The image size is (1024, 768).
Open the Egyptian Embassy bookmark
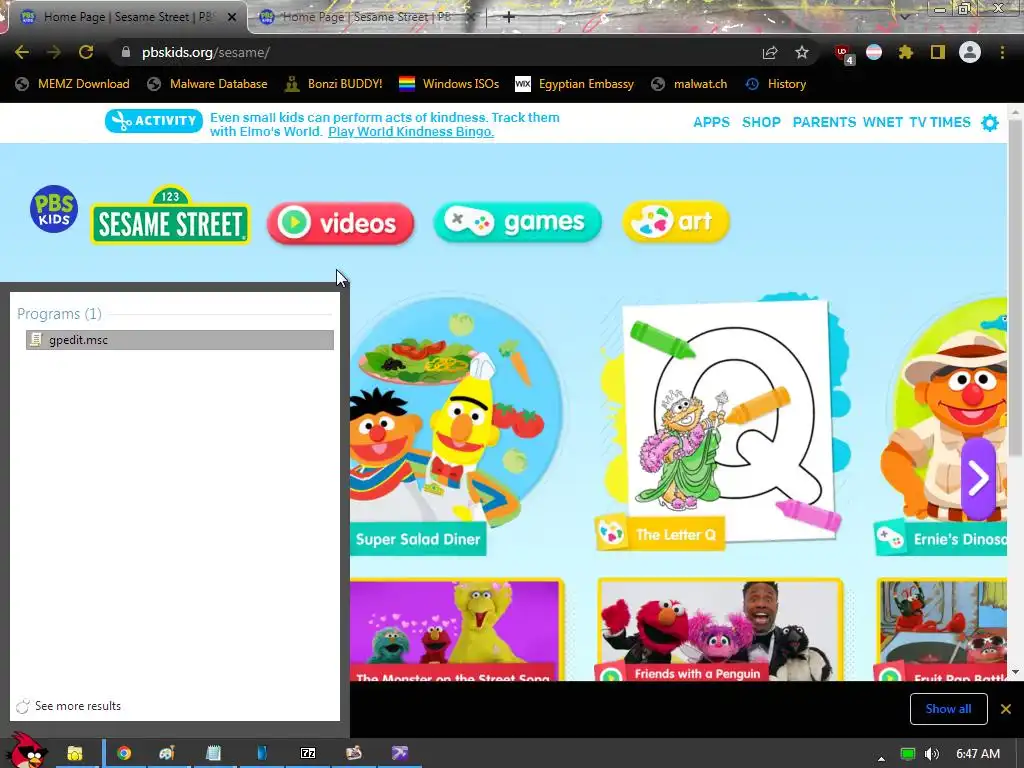pos(575,84)
